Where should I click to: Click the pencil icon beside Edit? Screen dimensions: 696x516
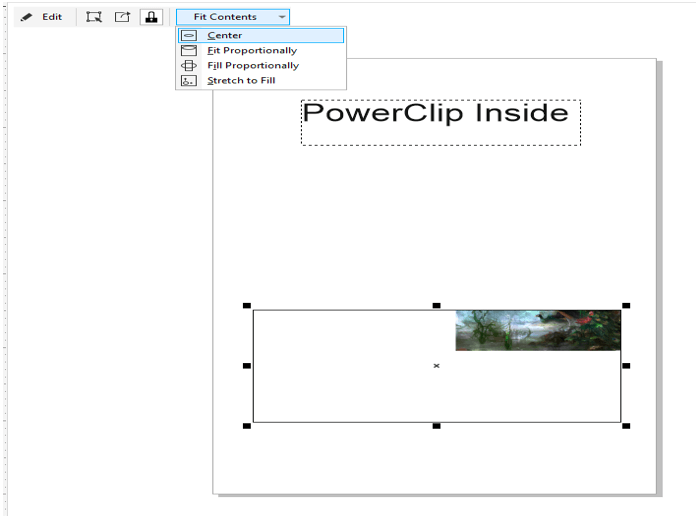26,17
